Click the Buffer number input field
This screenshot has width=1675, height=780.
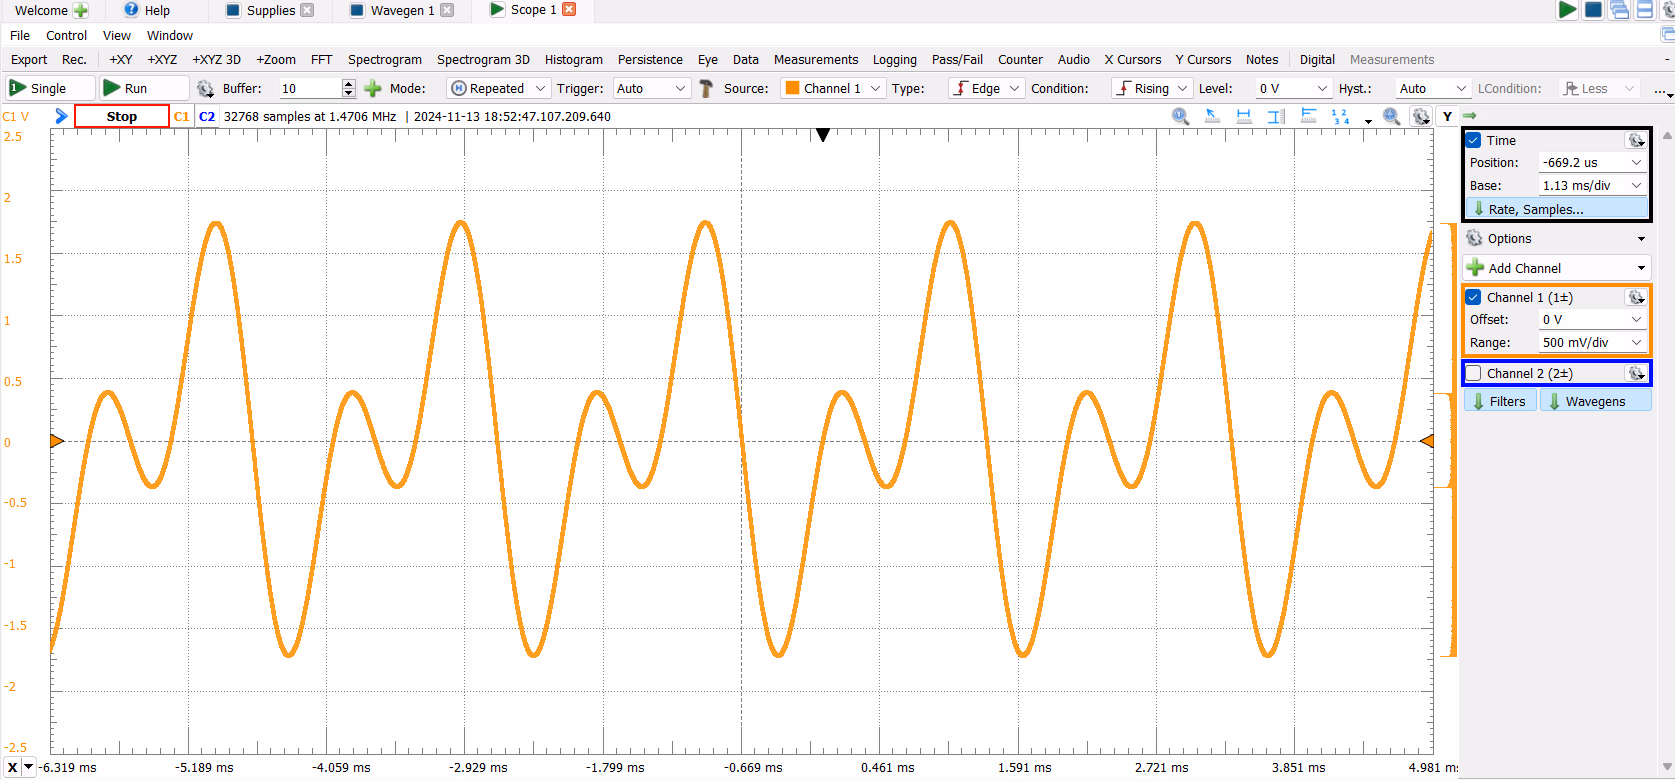tap(310, 88)
